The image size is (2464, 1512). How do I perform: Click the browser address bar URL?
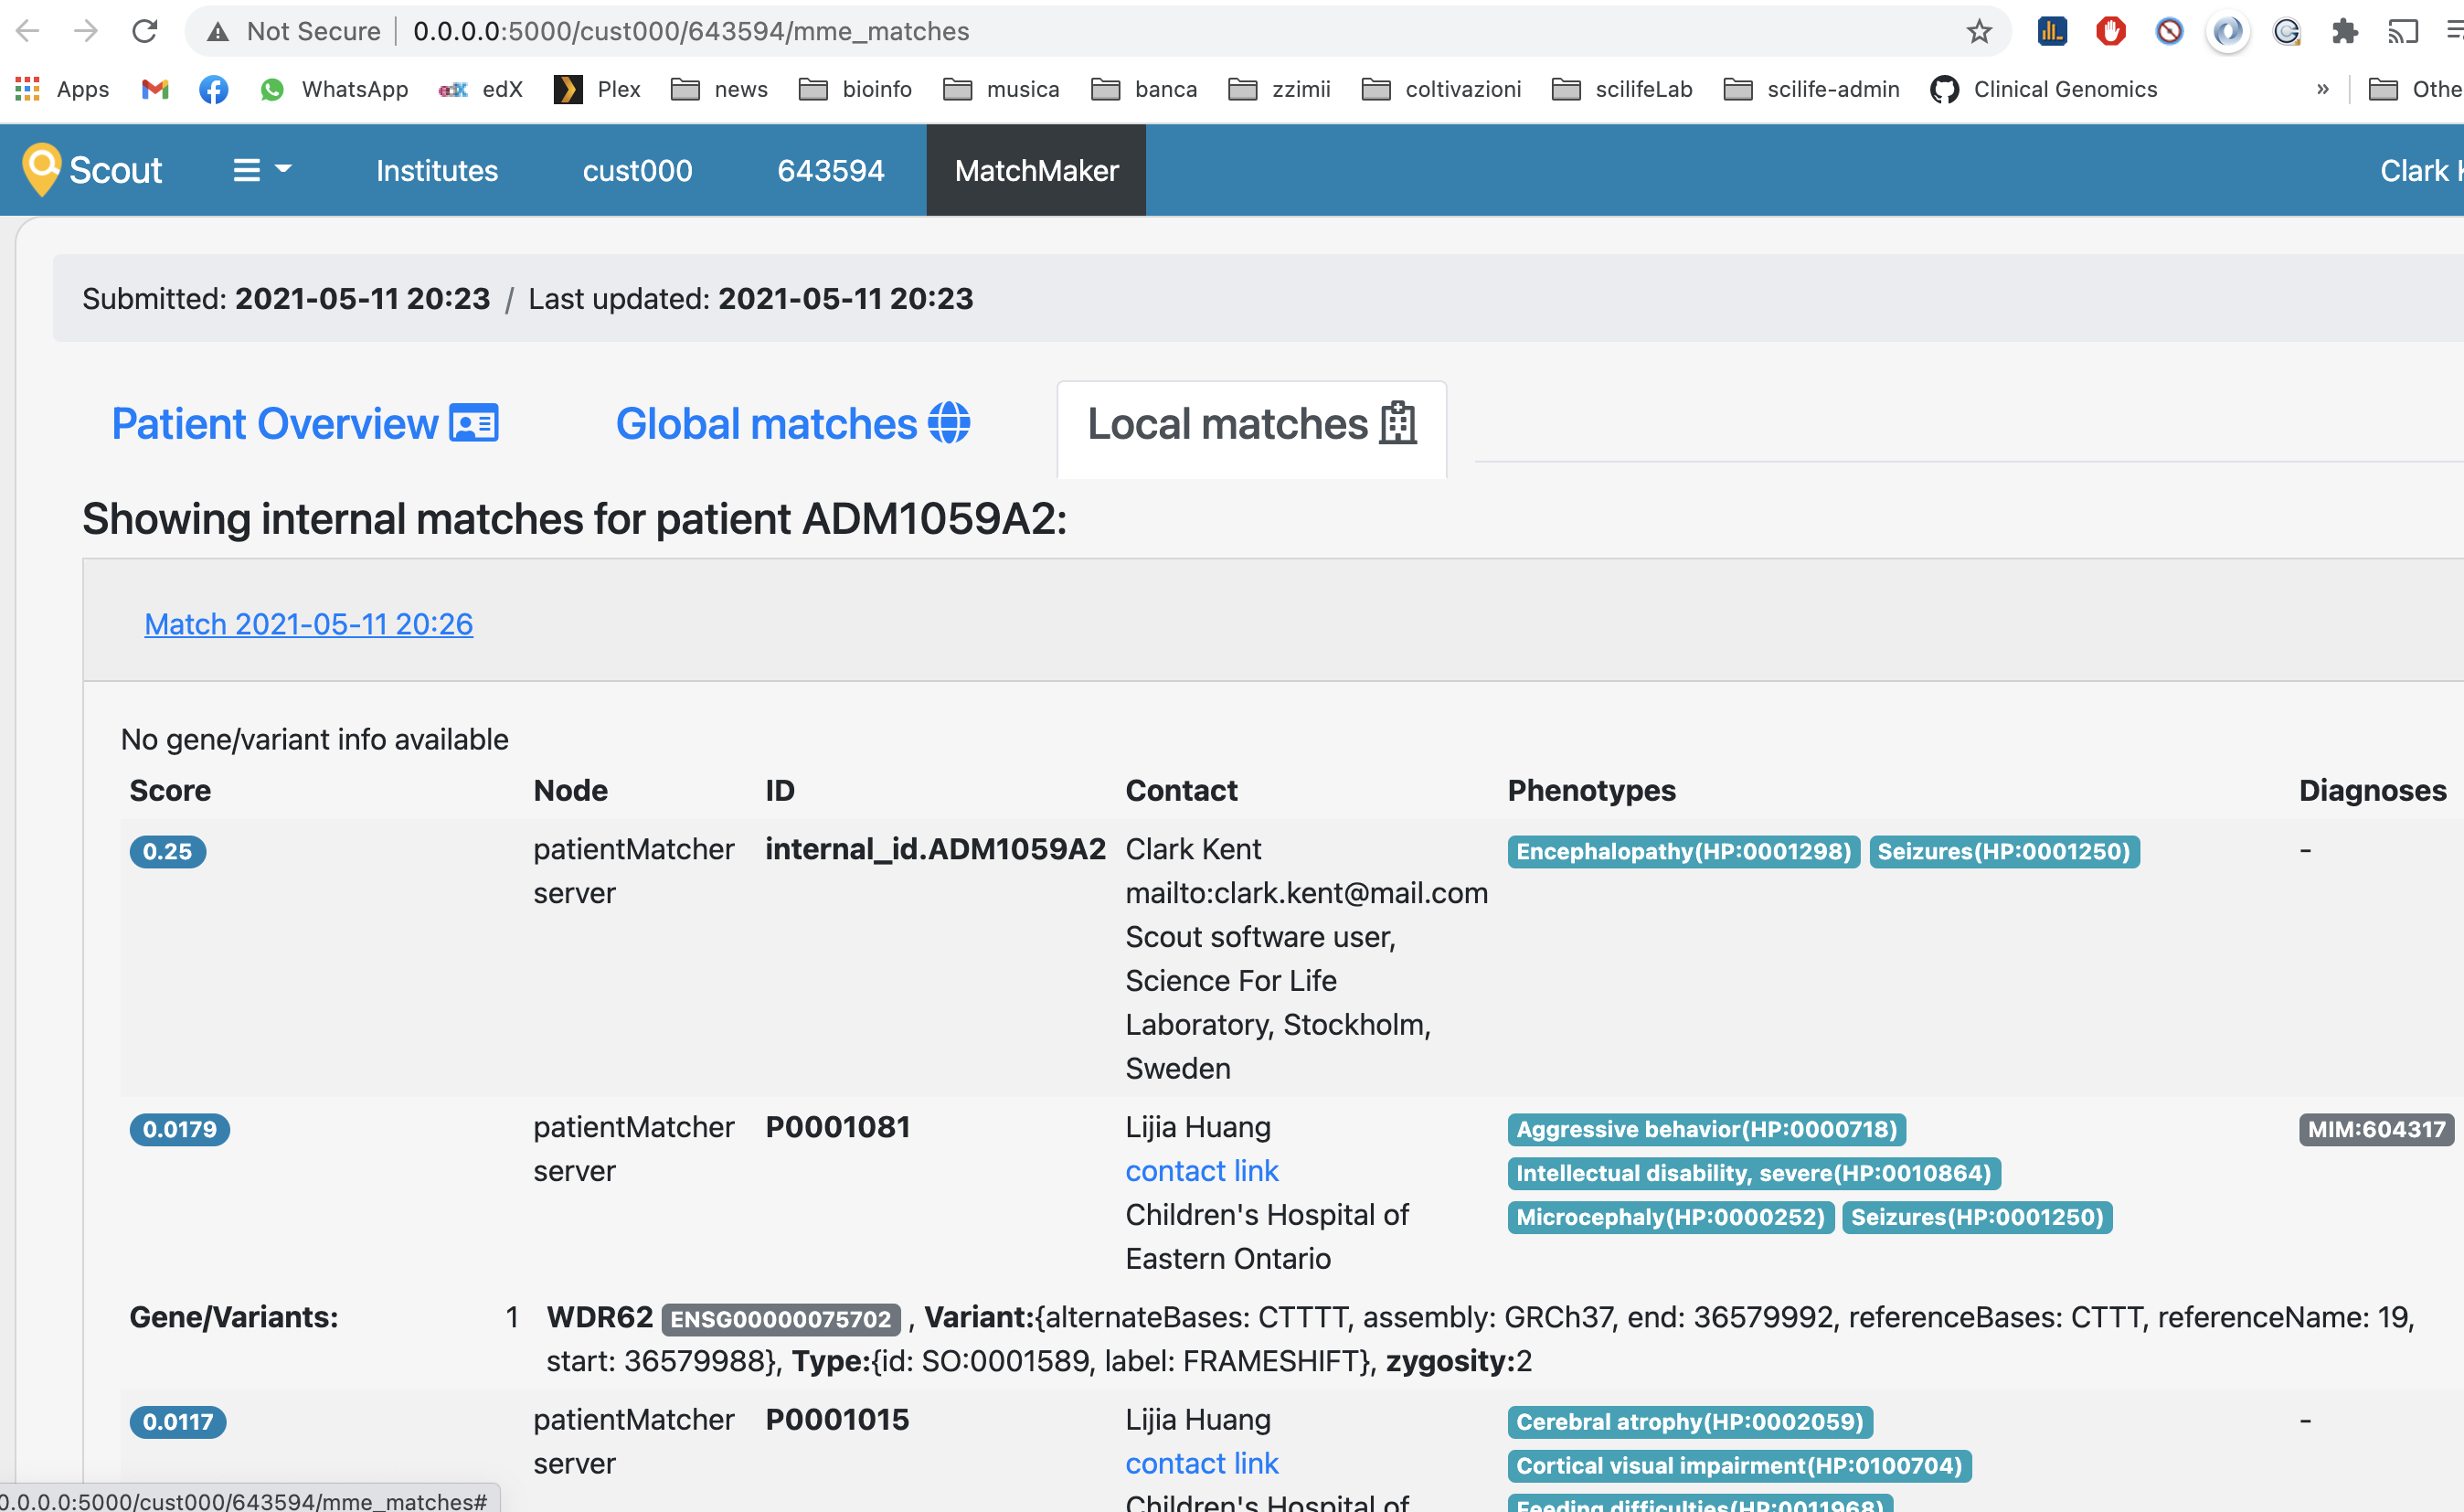pos(691,31)
